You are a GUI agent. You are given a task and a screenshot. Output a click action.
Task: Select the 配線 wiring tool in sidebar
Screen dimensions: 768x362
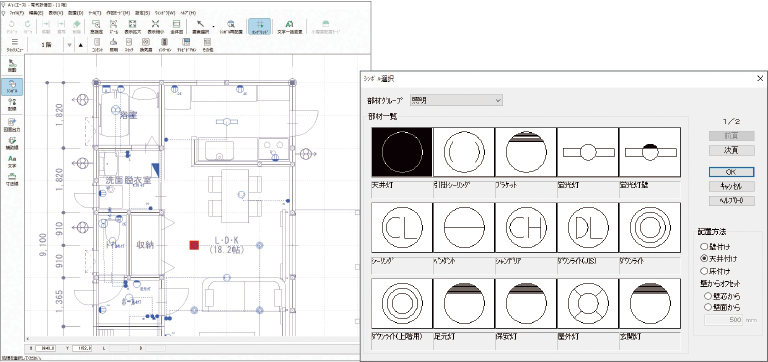coord(13,104)
